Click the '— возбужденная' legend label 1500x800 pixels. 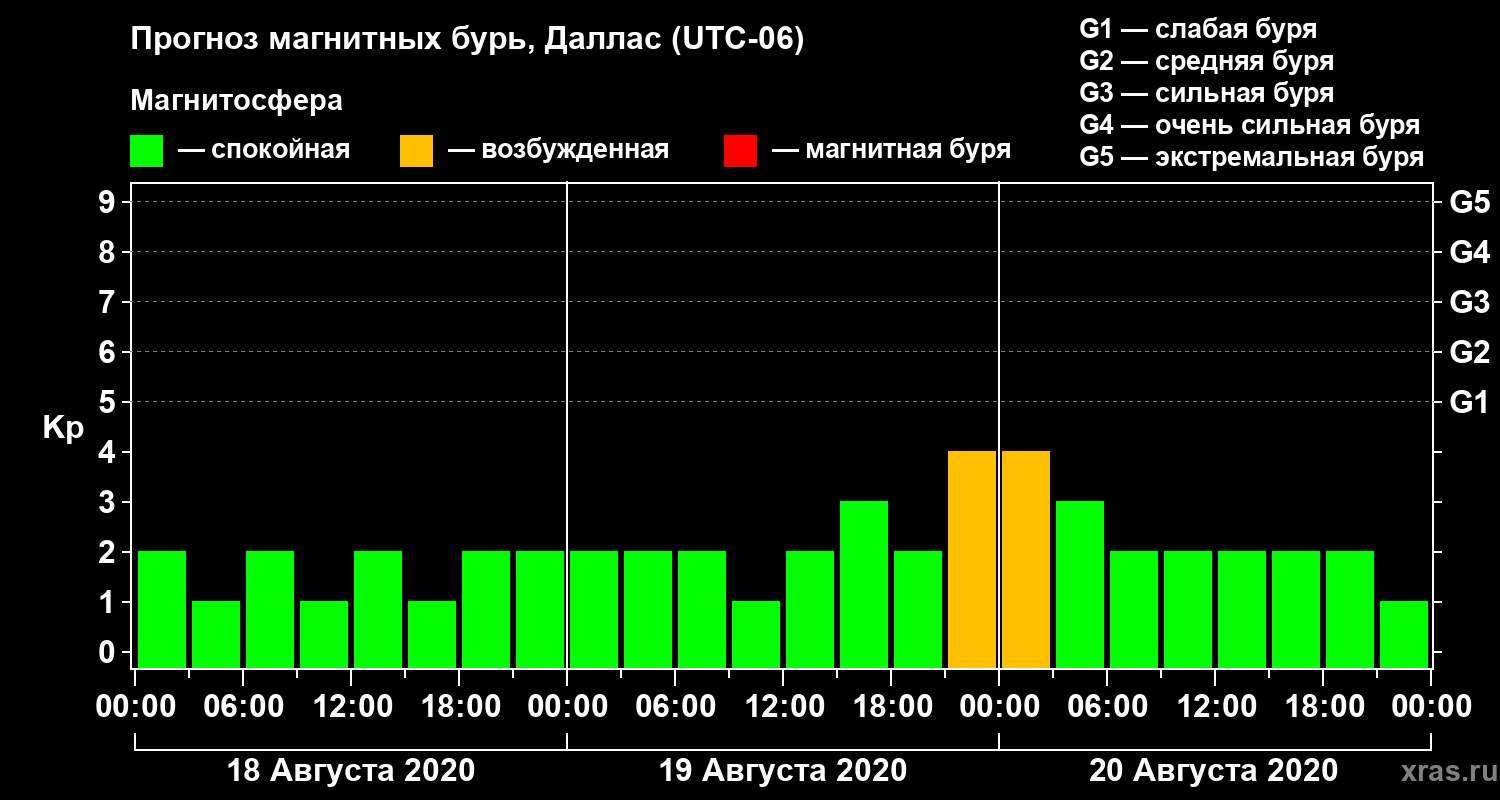tap(558, 150)
